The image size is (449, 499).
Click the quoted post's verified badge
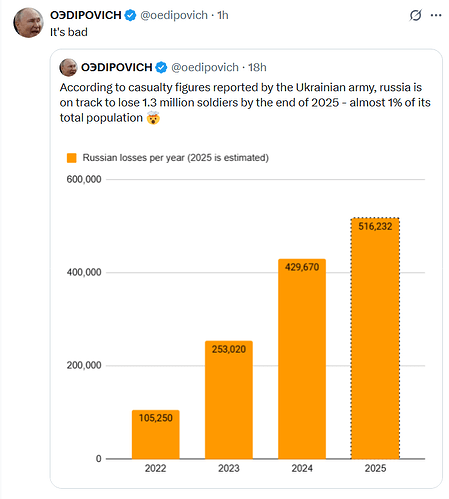161,67
